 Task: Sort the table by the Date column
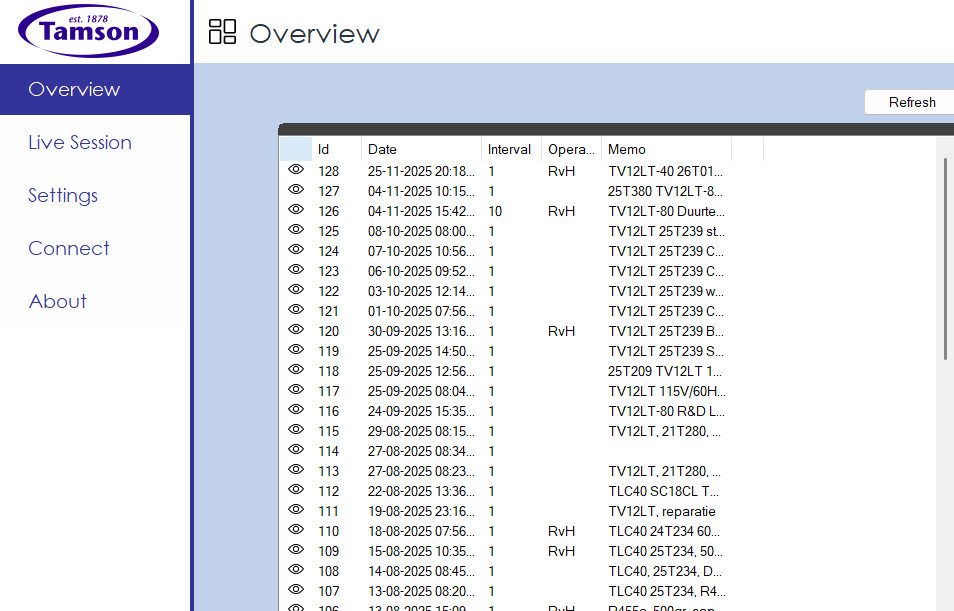click(x=420, y=150)
